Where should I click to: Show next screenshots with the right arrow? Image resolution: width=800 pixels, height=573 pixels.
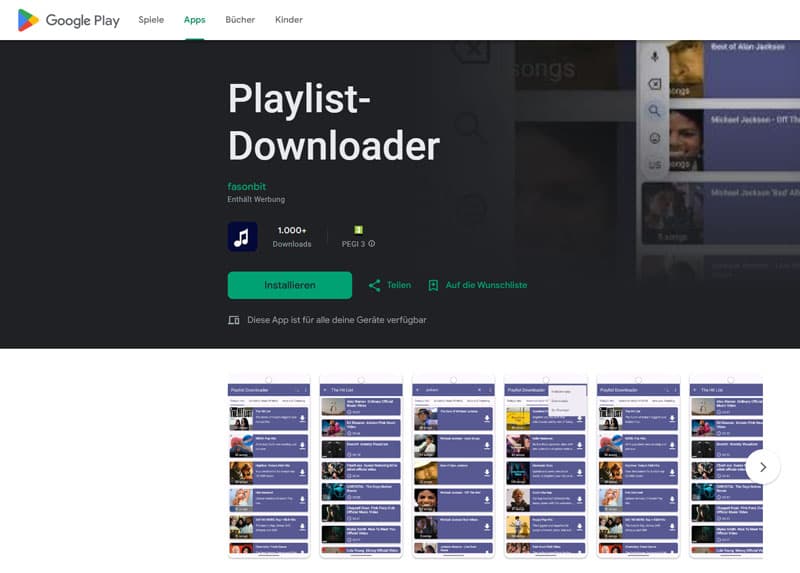pyautogui.click(x=763, y=467)
